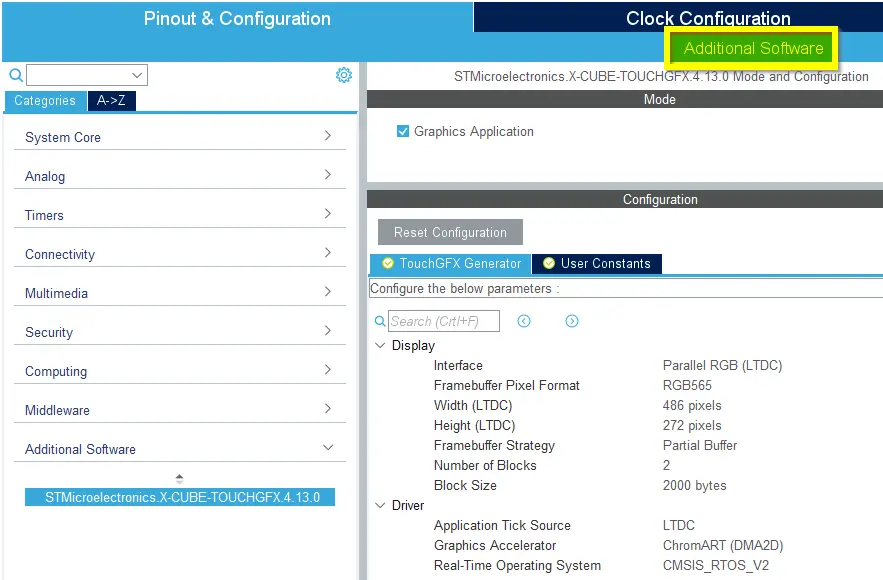Viewport: 883px width, 580px height.
Task: Click the Mode section header
Action: (x=625, y=99)
